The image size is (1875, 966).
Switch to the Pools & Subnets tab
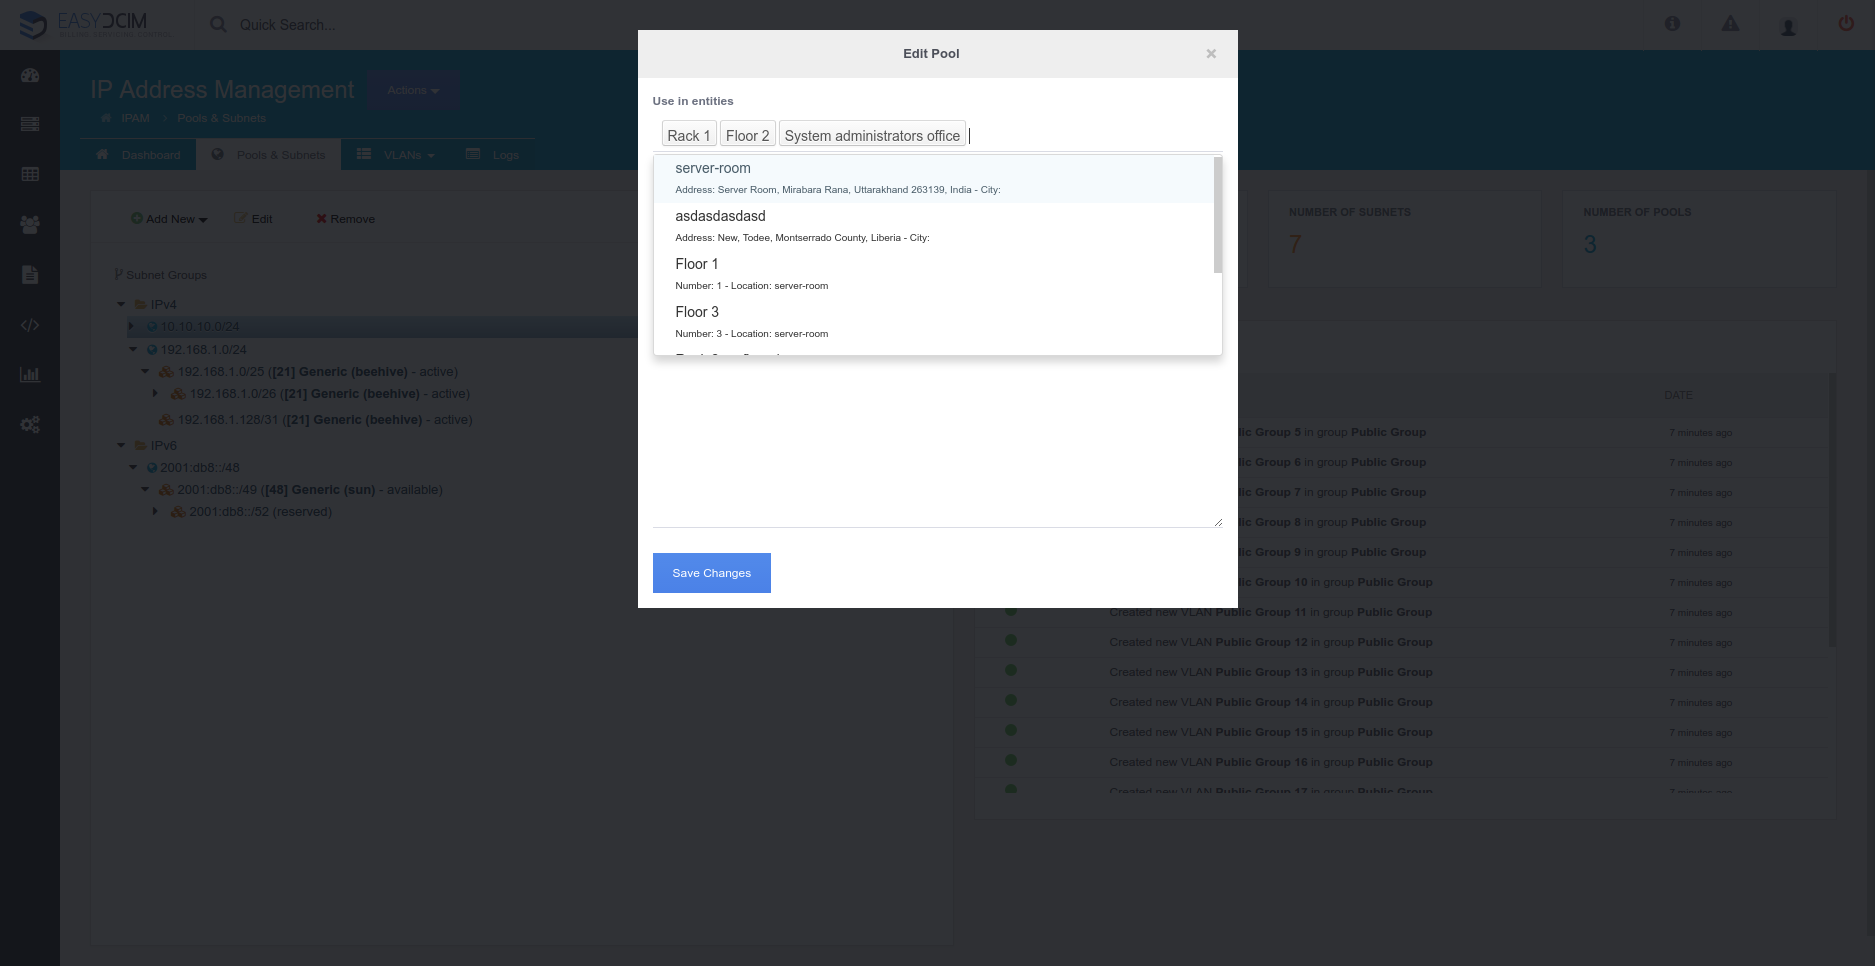point(269,155)
